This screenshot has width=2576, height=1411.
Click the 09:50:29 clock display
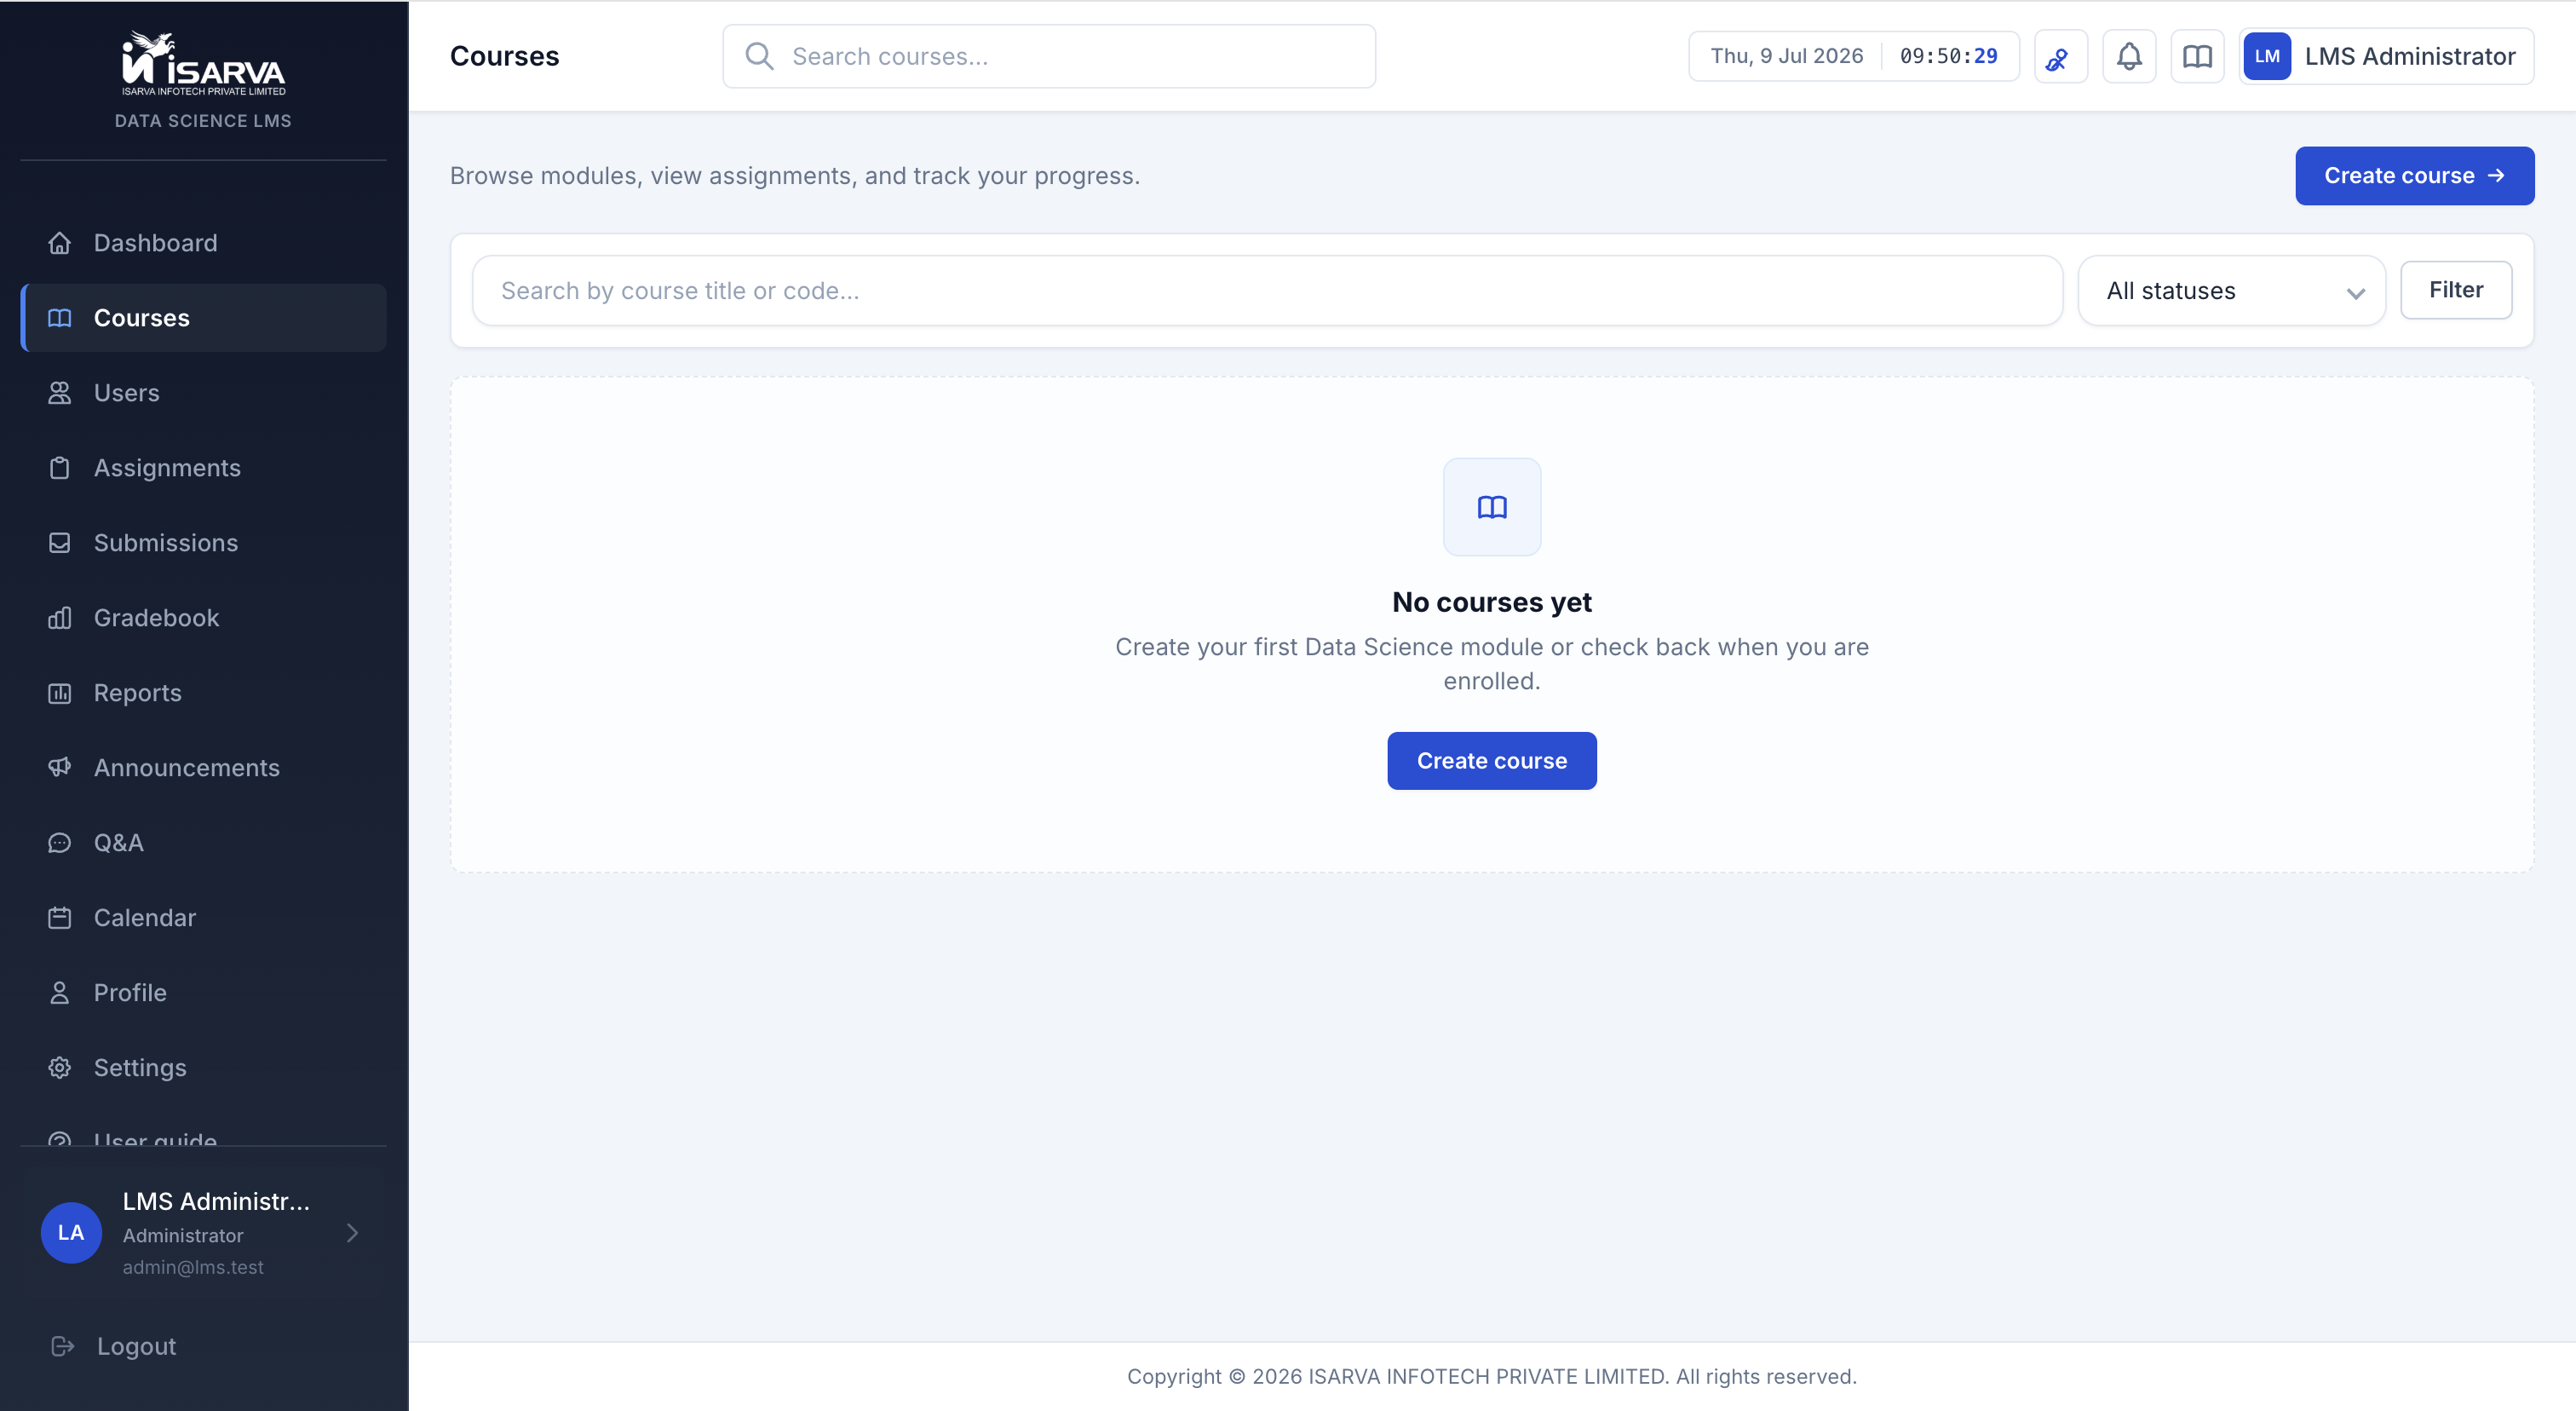click(x=1949, y=56)
